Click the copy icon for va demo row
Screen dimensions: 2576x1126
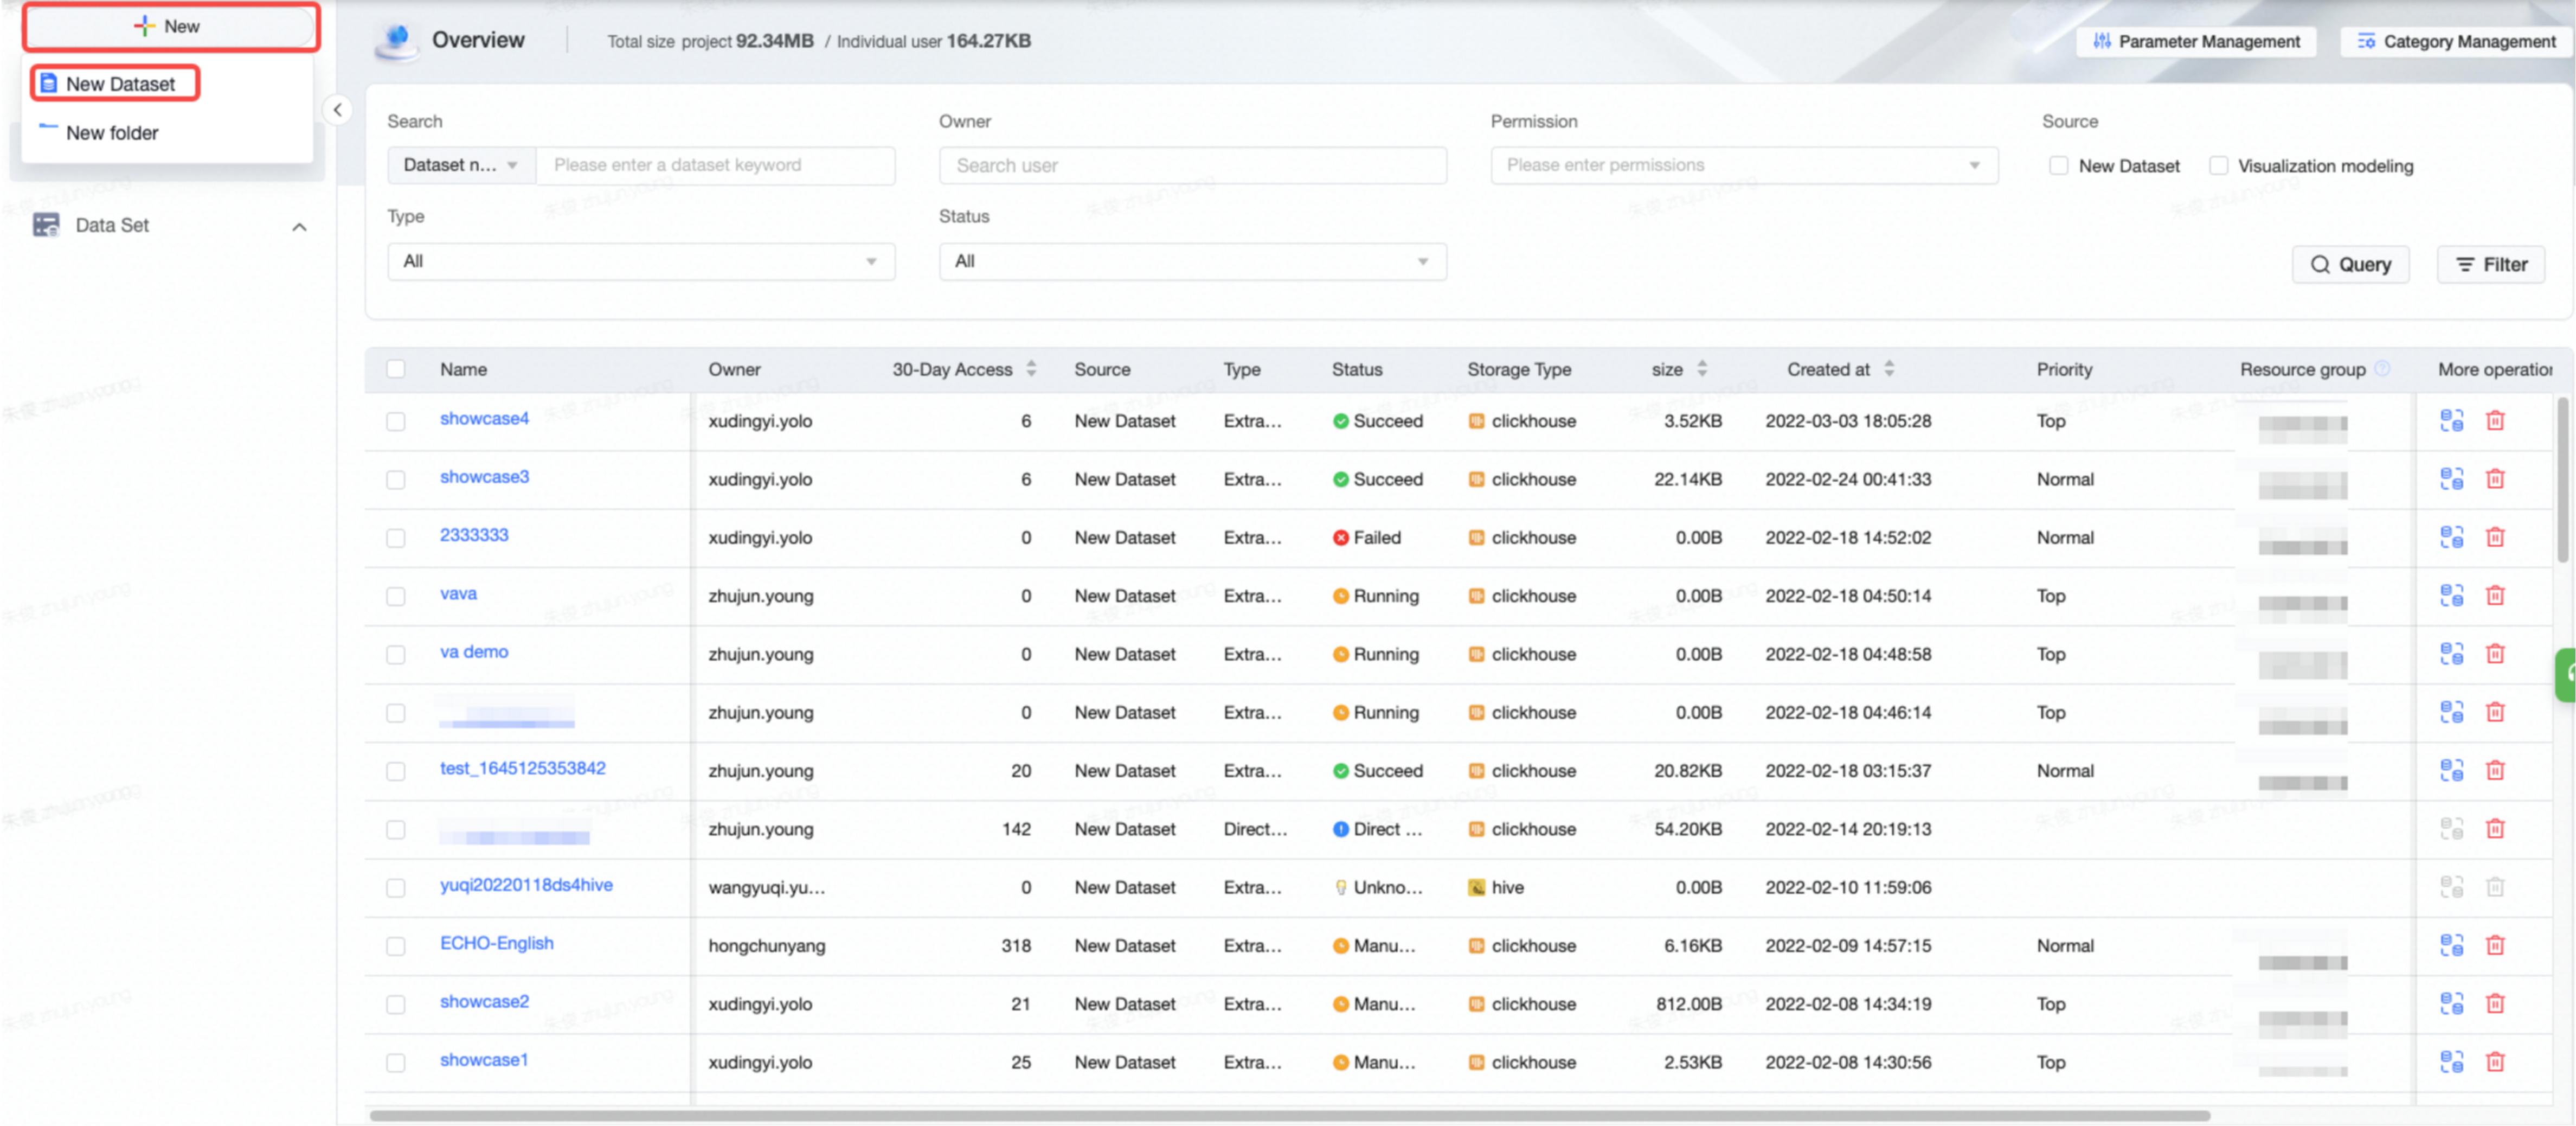point(2451,654)
